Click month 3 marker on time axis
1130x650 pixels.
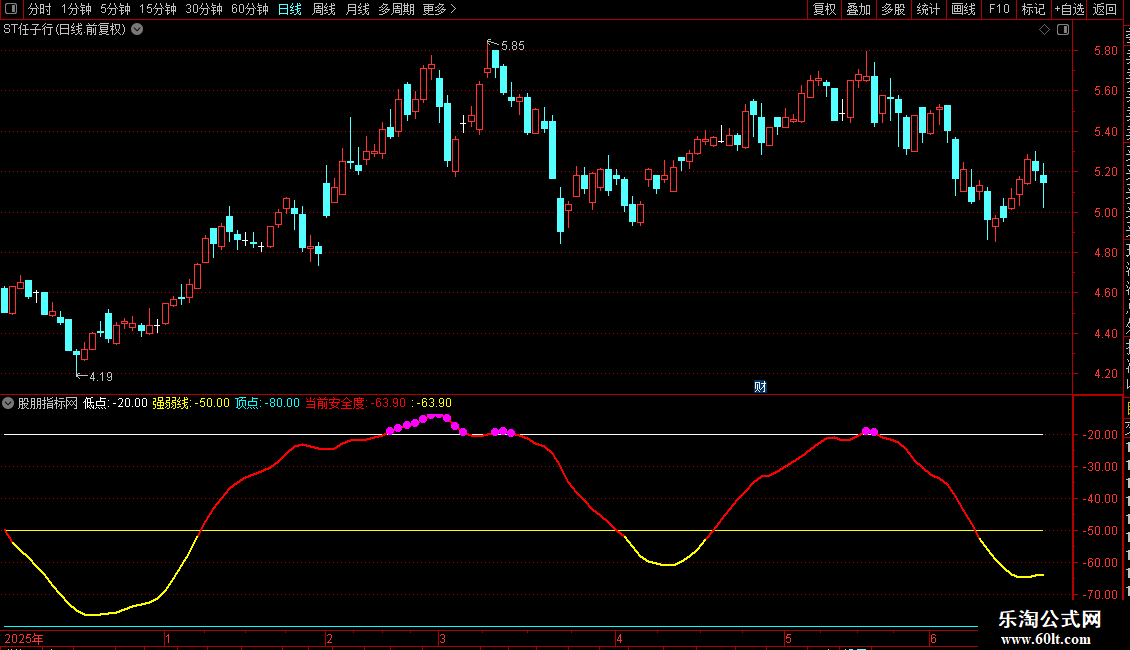coord(442,638)
